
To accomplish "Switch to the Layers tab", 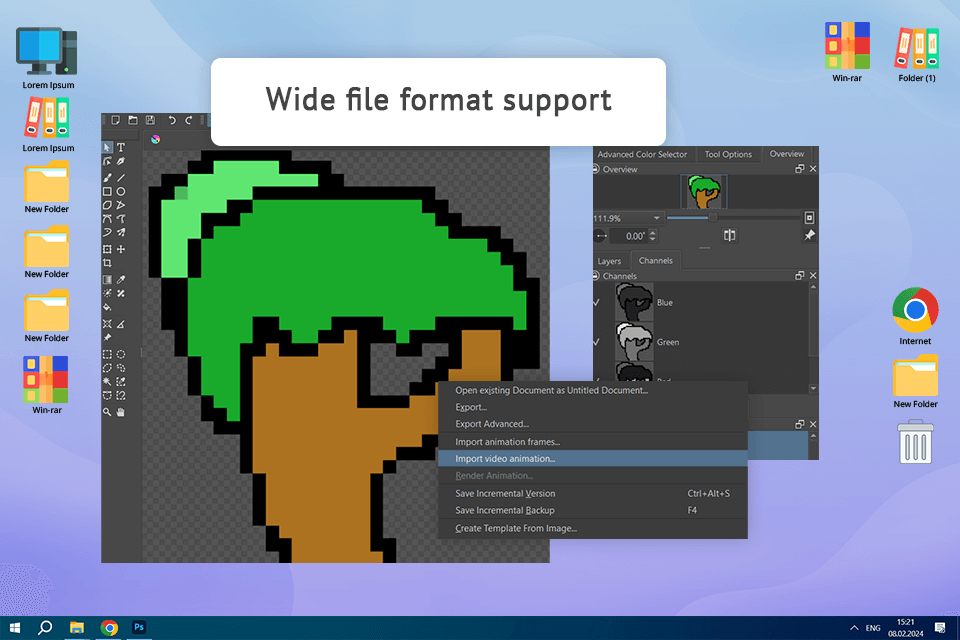I will point(609,261).
